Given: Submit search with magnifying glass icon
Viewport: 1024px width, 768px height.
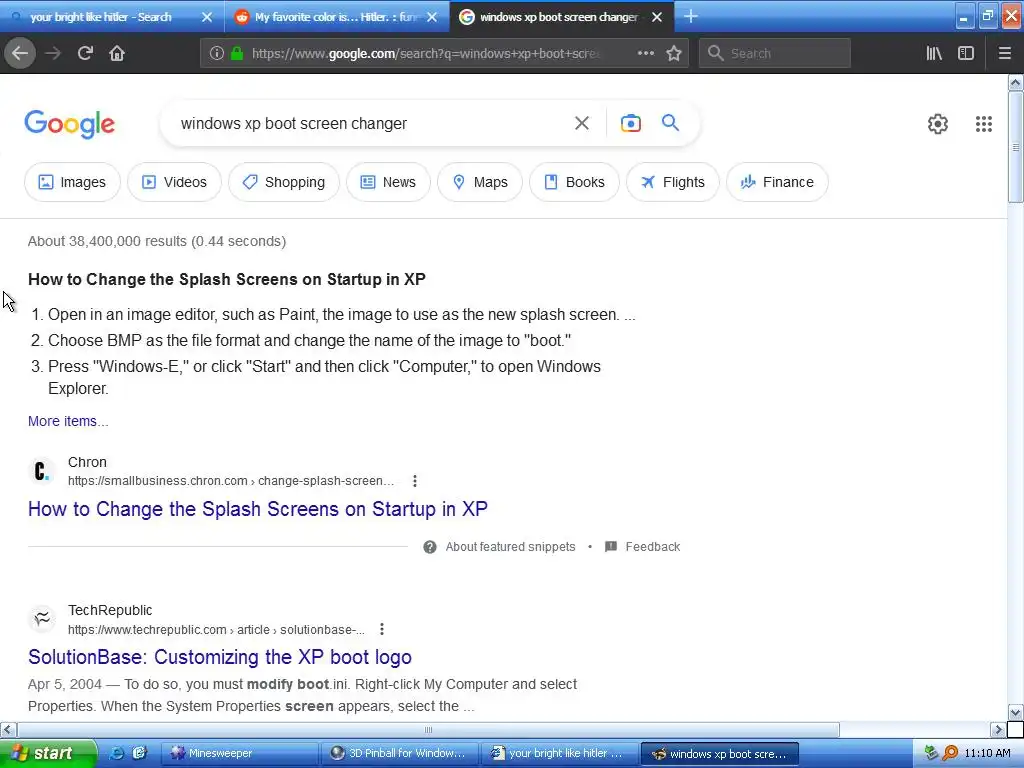Looking at the screenshot, I should tap(670, 123).
